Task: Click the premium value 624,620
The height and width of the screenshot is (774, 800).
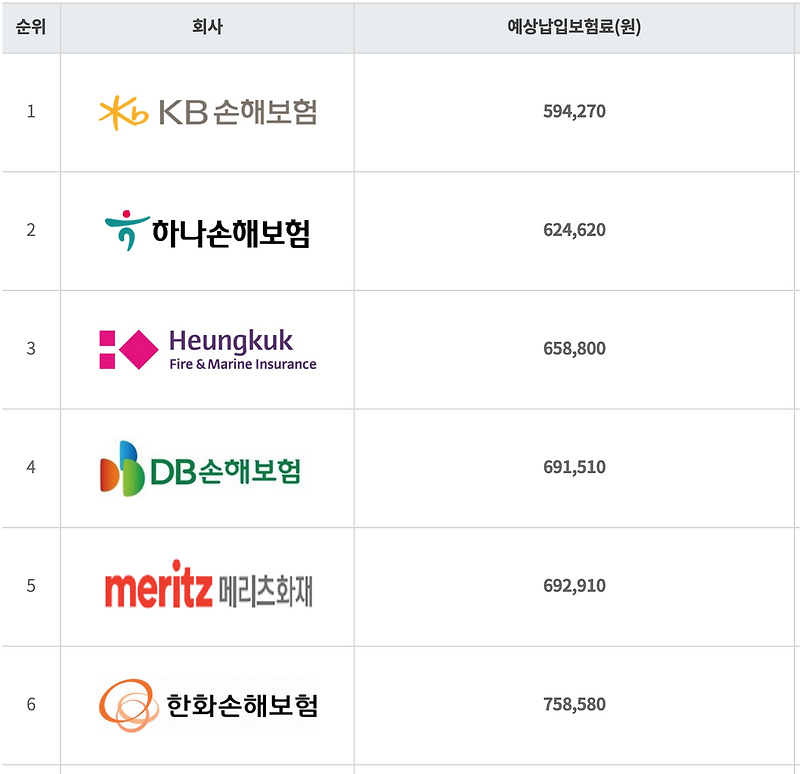Action: [x=574, y=230]
